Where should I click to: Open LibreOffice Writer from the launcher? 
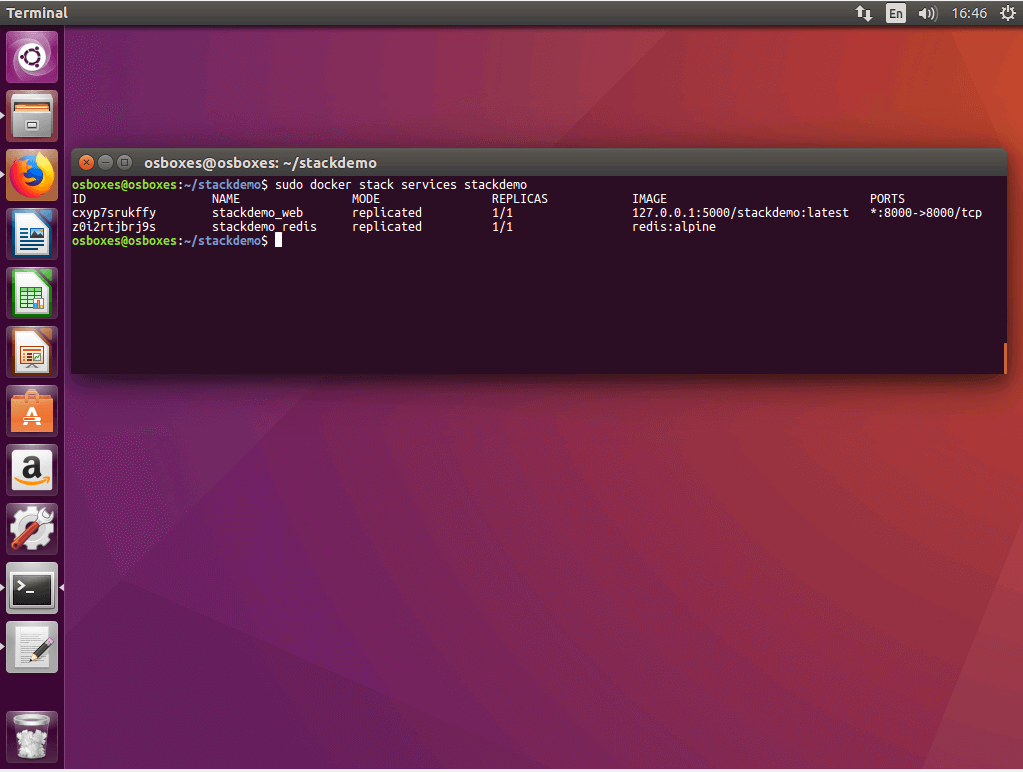click(32, 234)
